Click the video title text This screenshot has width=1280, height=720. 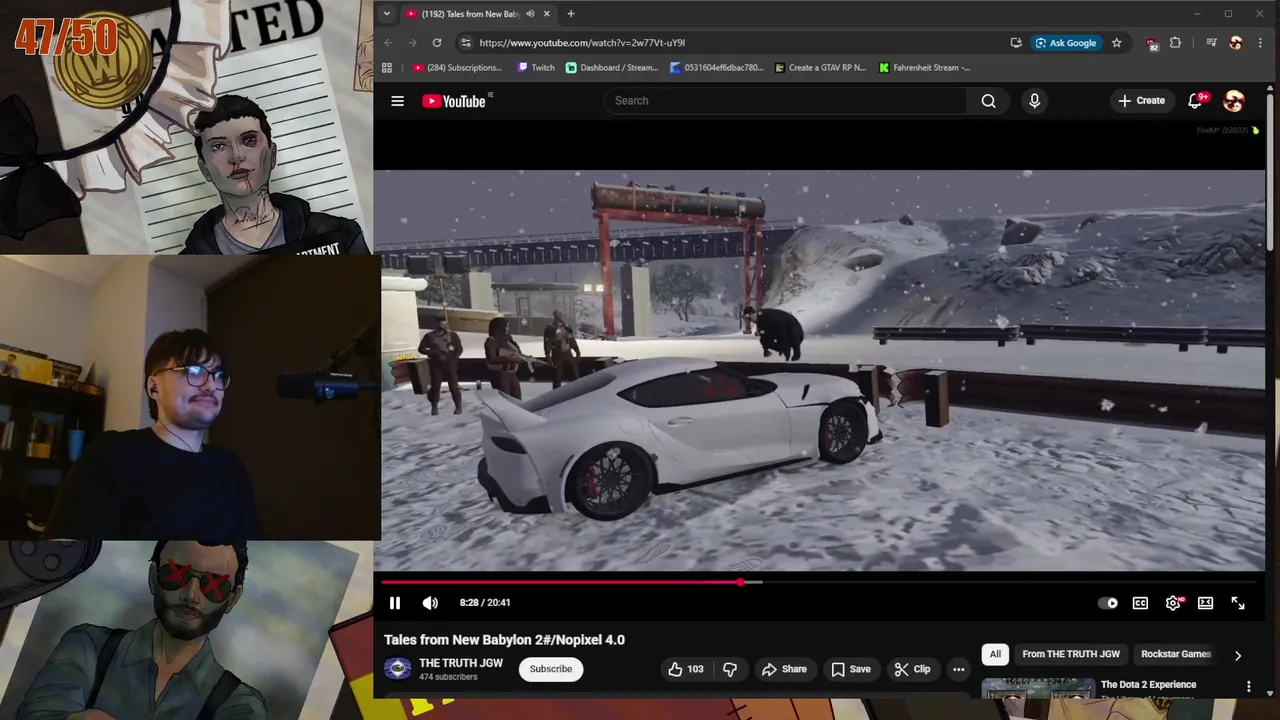click(x=504, y=640)
